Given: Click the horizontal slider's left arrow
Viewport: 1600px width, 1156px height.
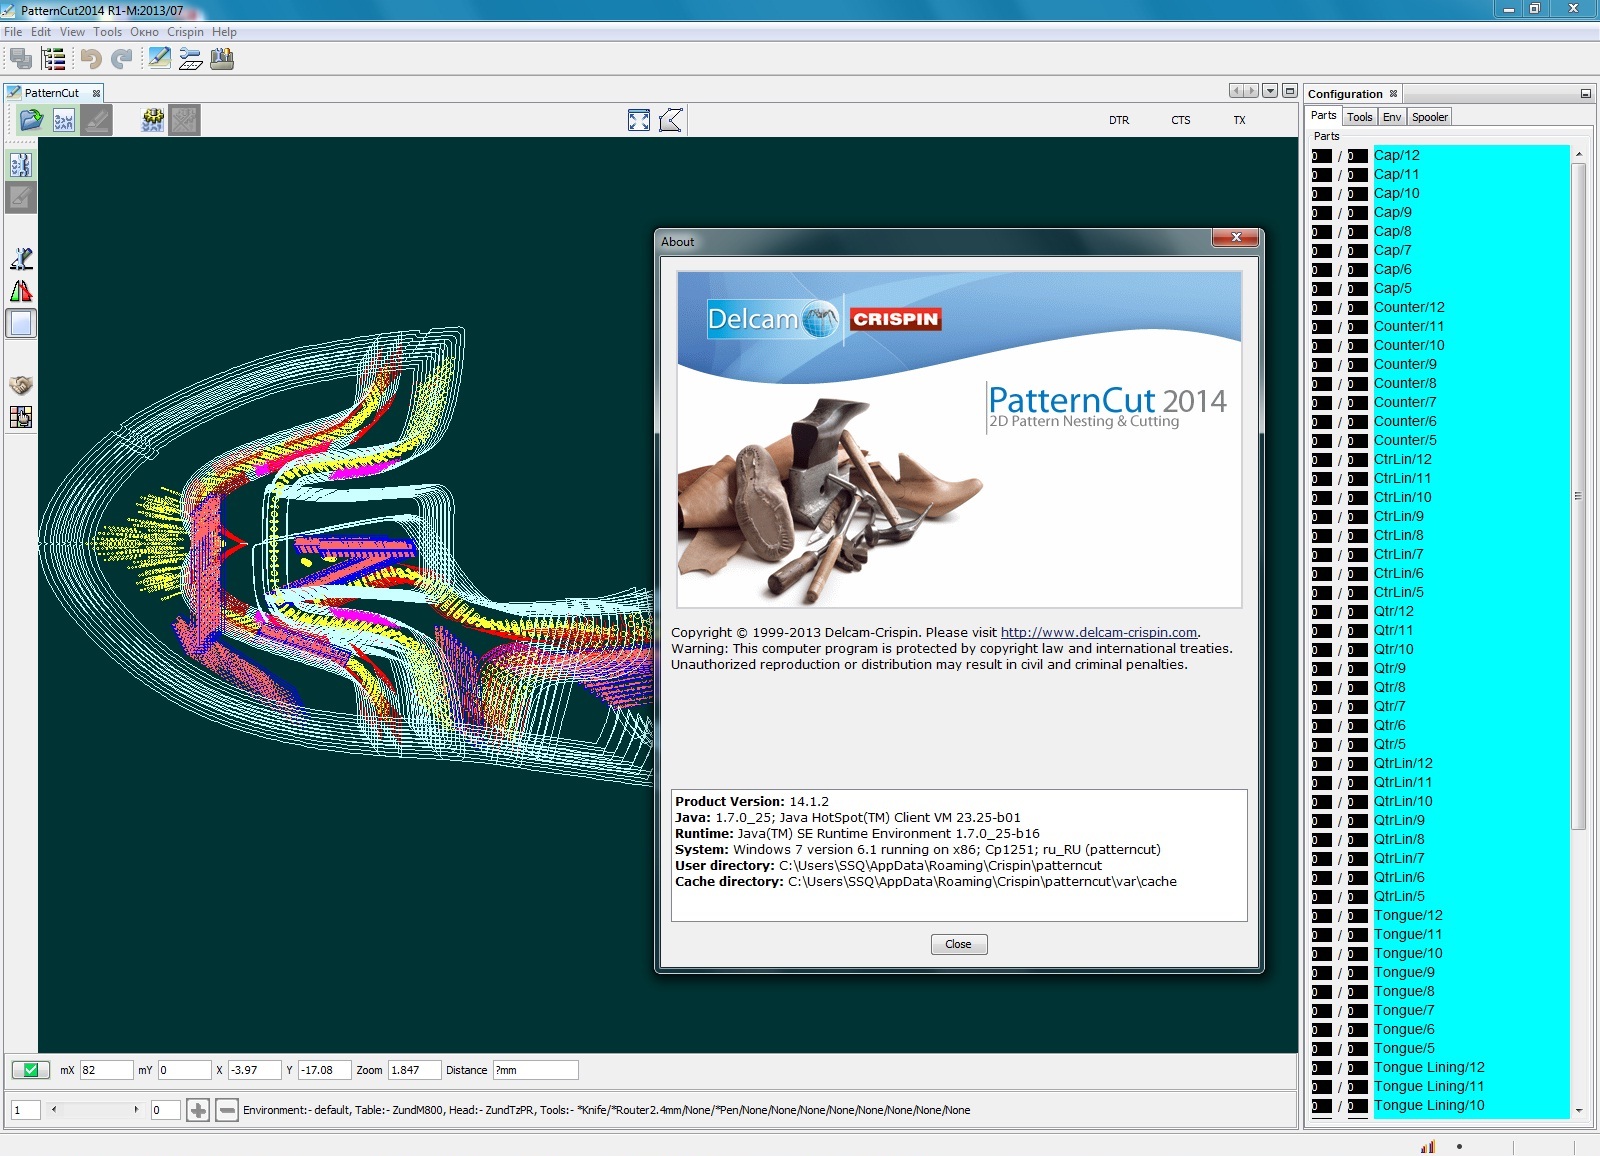Looking at the screenshot, I should point(54,1109).
